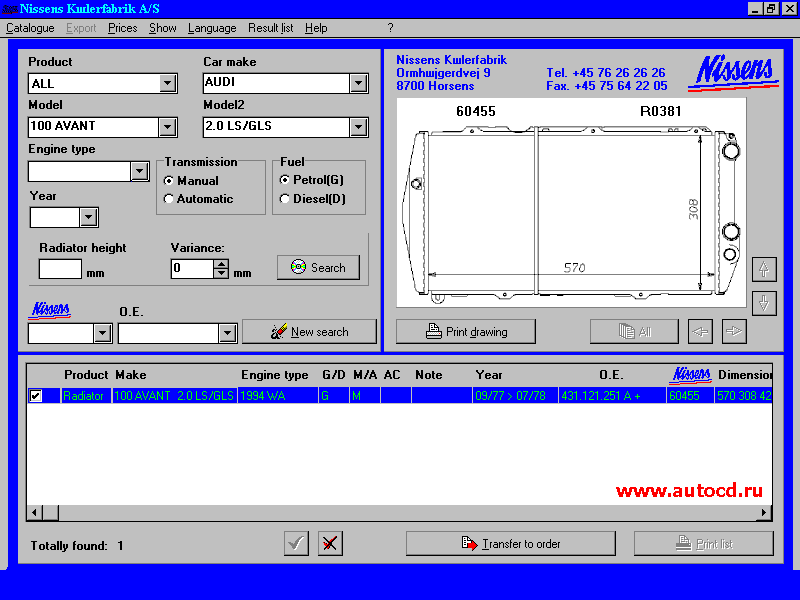This screenshot has width=800, height=600.
Task: Click the application icon in the title bar
Action: coord(10,9)
